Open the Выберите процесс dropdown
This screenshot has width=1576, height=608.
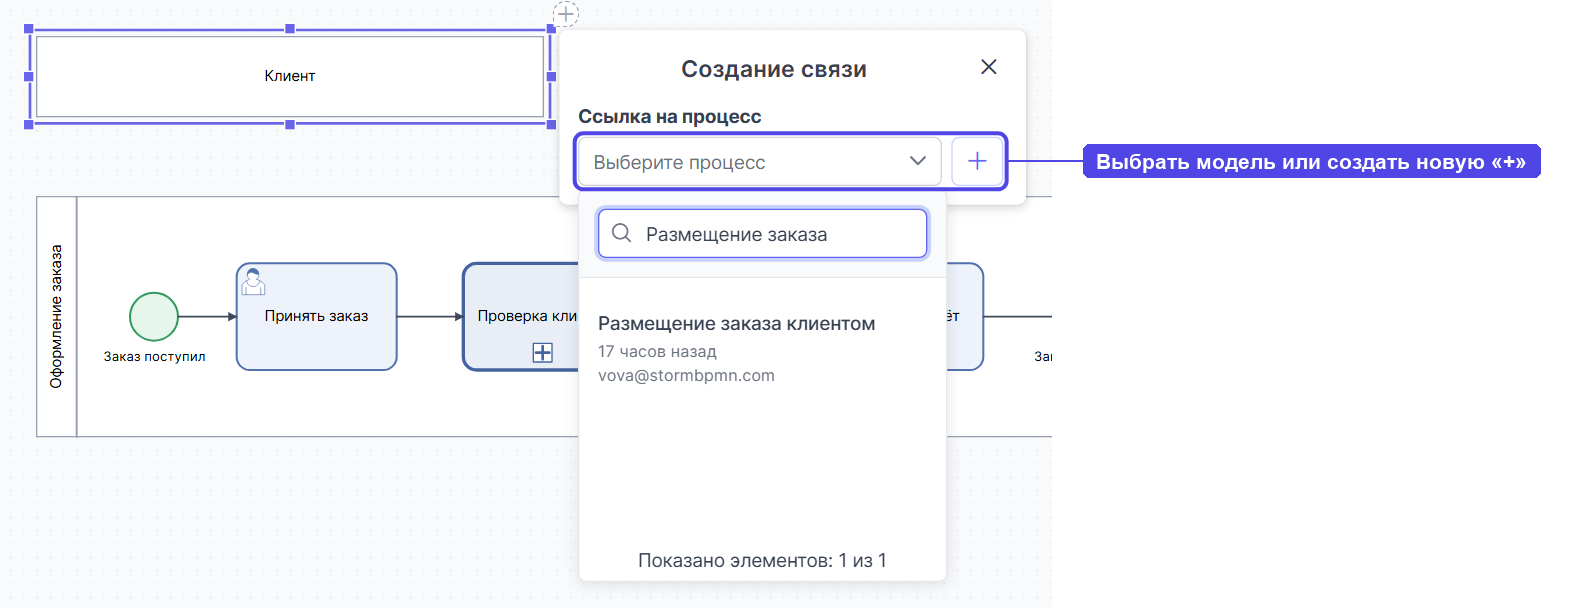point(759,162)
